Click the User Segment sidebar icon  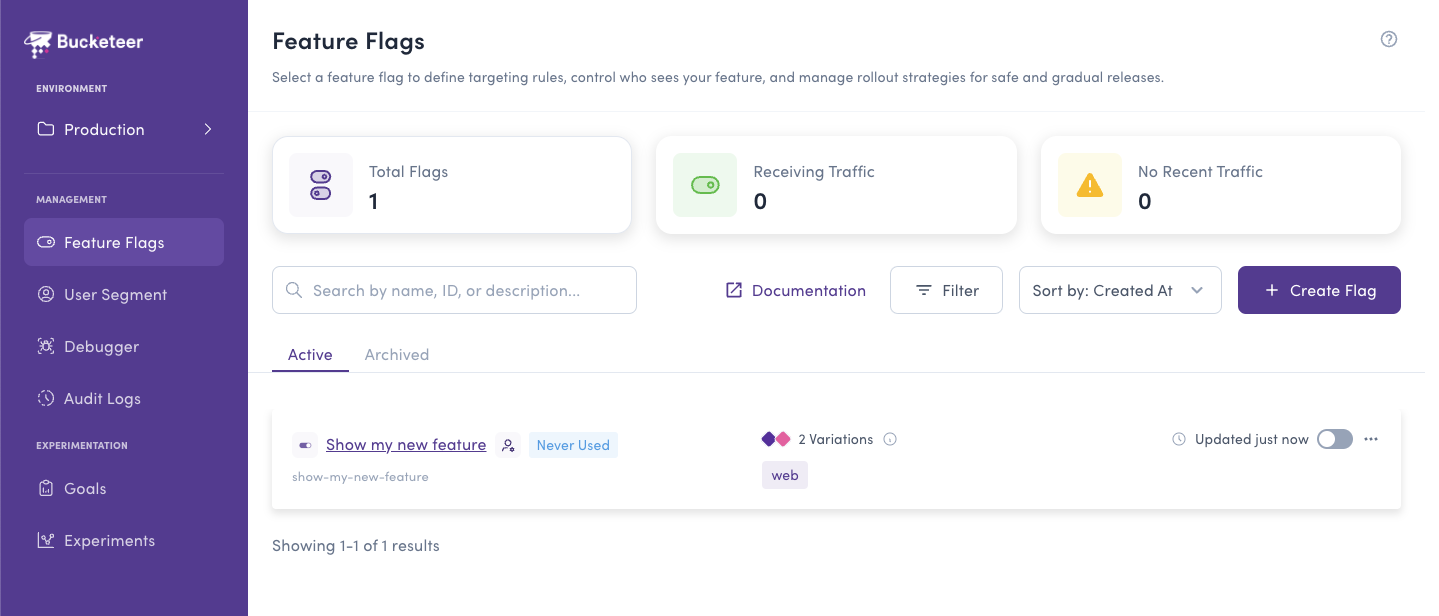pos(45,294)
